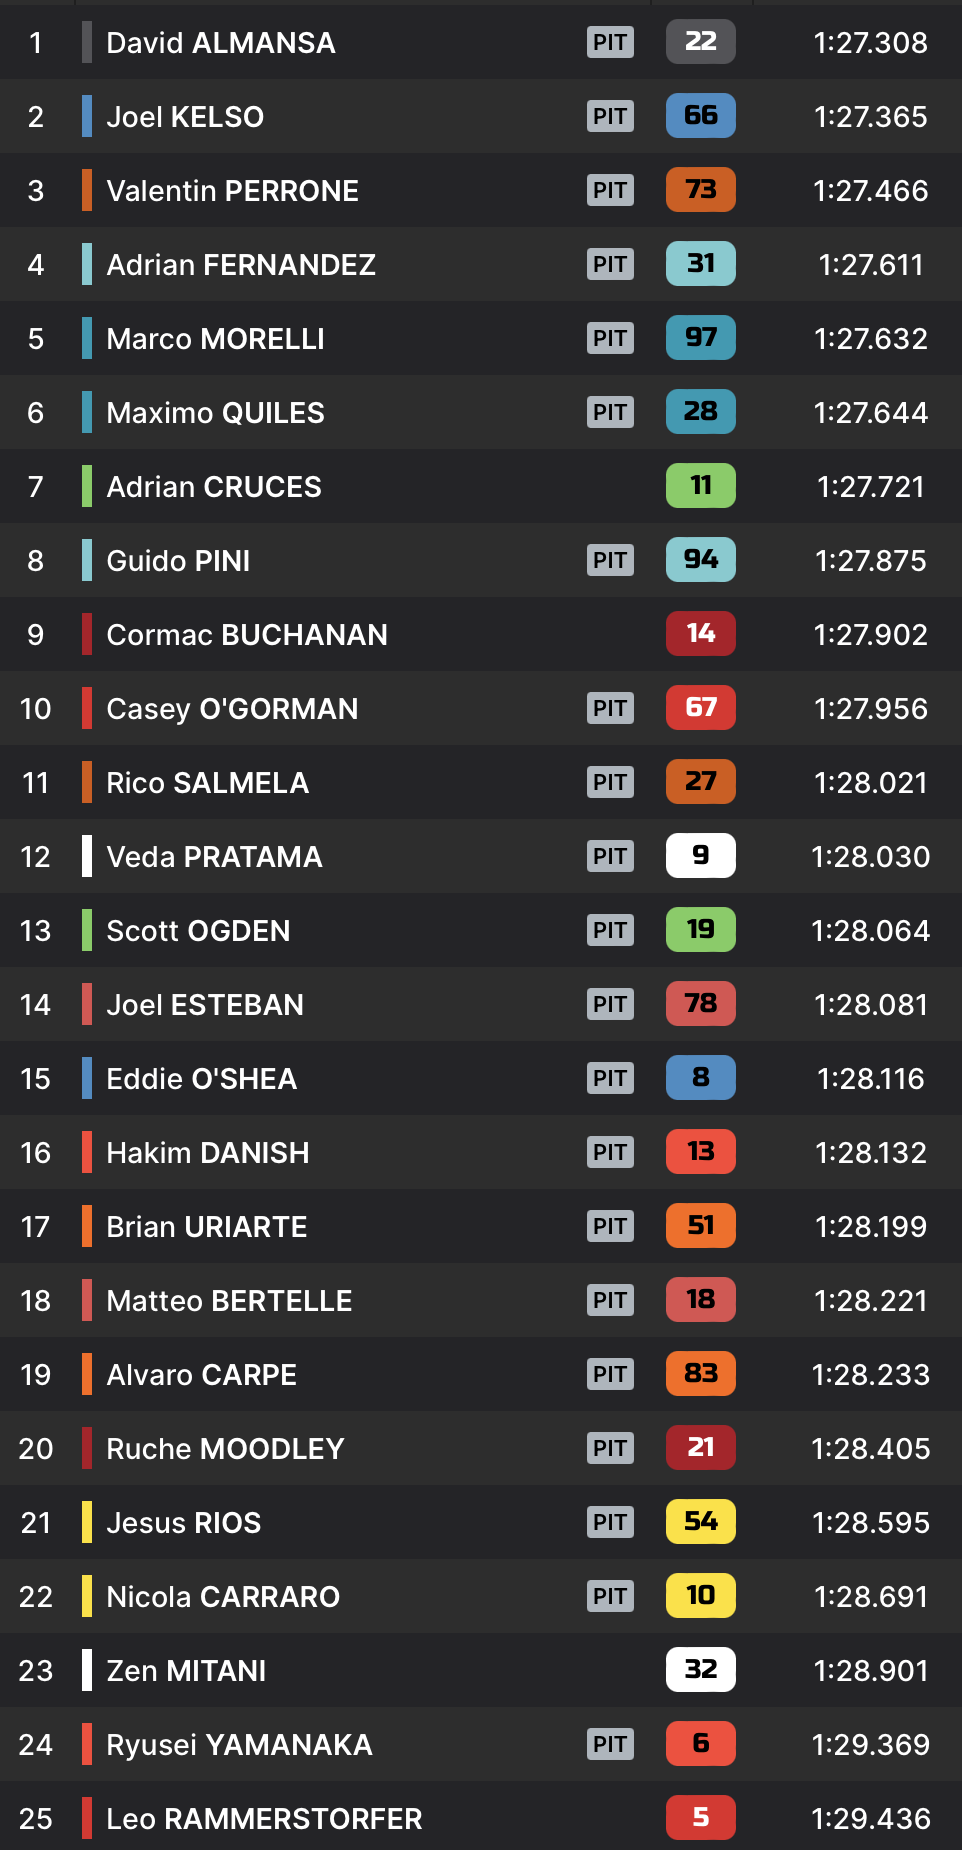The width and height of the screenshot is (962, 1850).
Task: Click the PIT tag beside Marco MORELLI
Action: coord(610,338)
